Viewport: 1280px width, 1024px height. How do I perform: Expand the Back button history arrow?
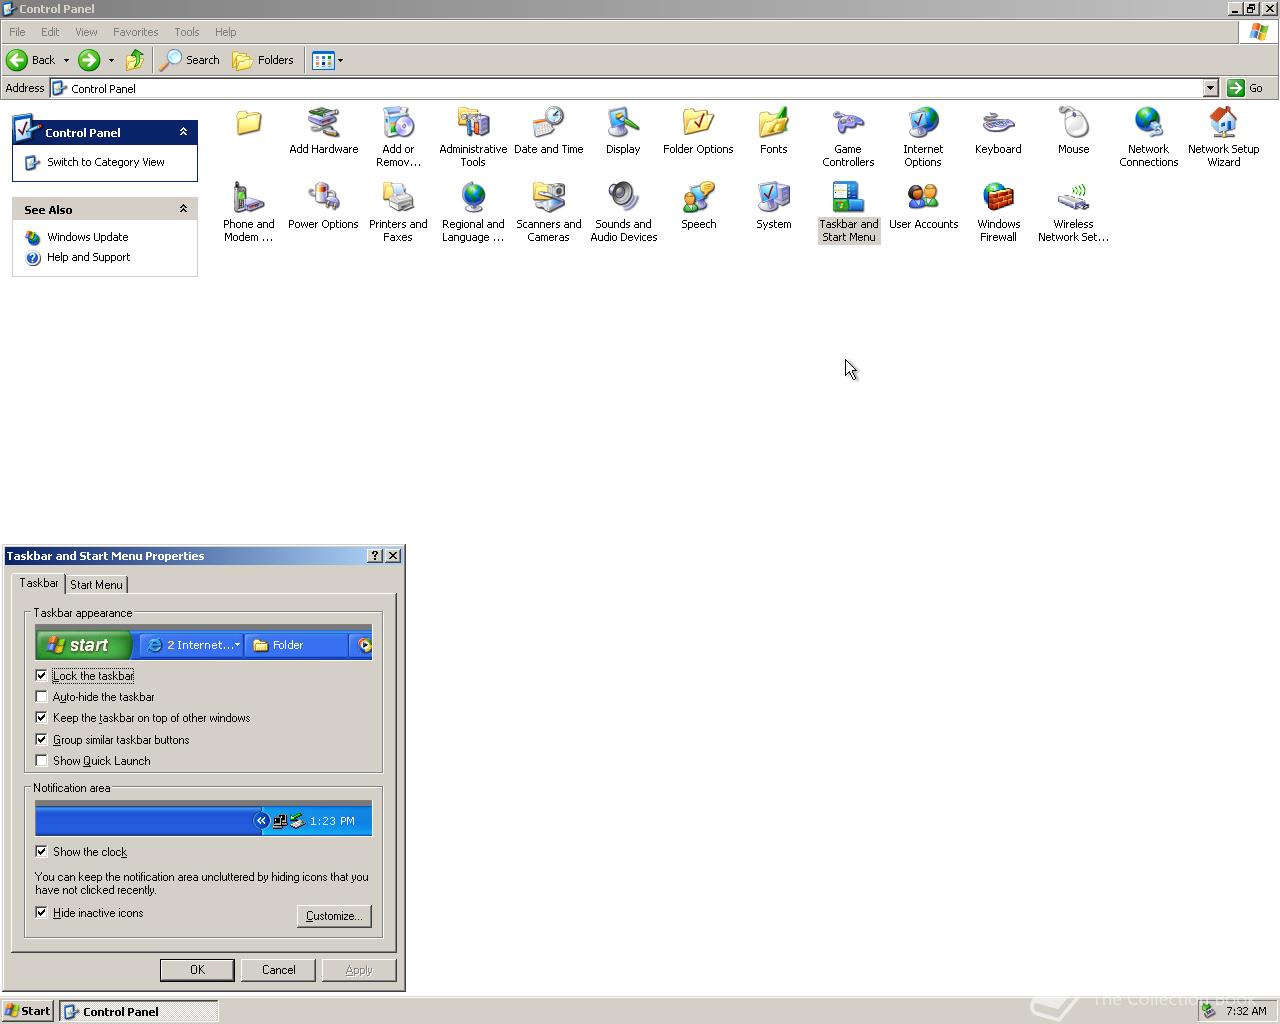pyautogui.click(x=66, y=60)
